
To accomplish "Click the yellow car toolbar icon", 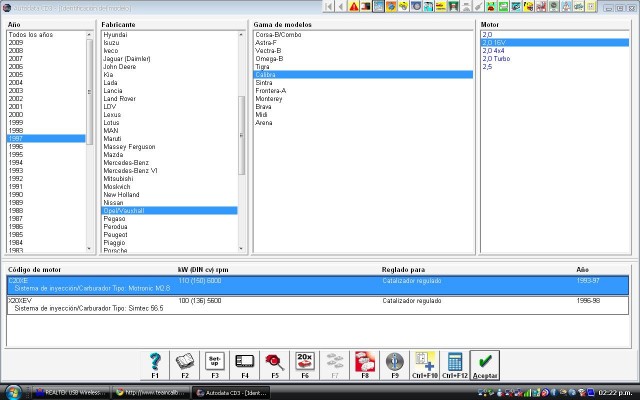I will [404, 7].
